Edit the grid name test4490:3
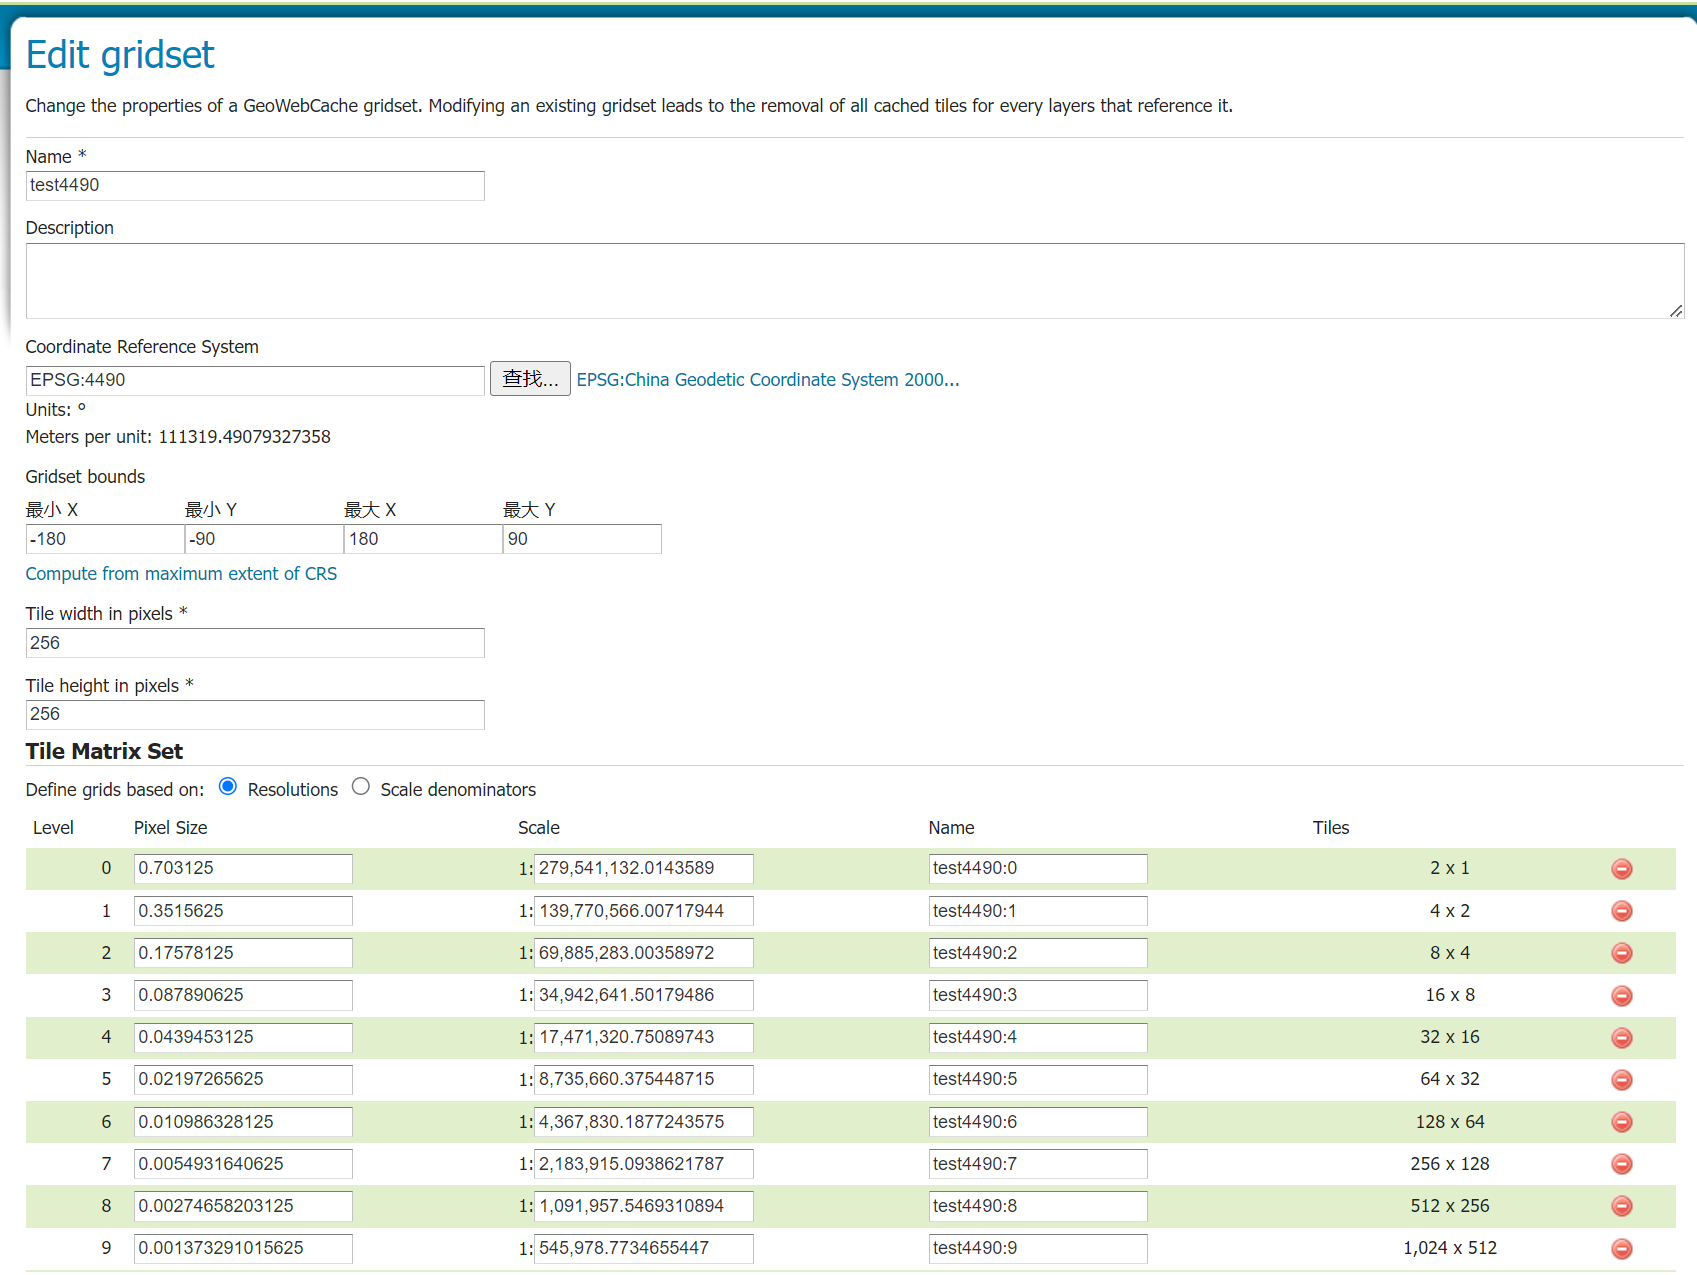This screenshot has width=1697, height=1275. tap(1038, 996)
